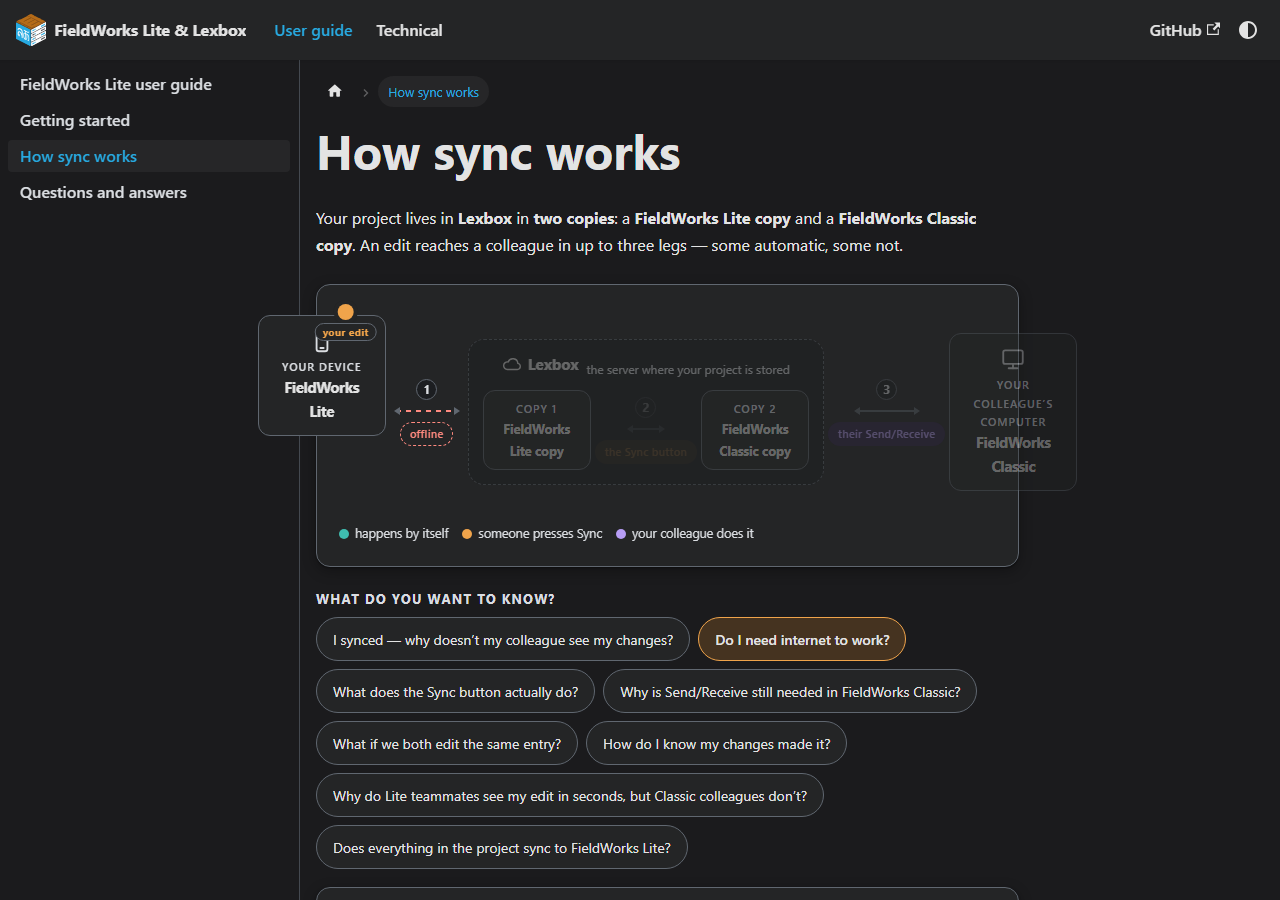Screen dimensions: 1280x900
Task: Click the bold word 'Lexbox' in the intro paragraph
Action: (485, 218)
